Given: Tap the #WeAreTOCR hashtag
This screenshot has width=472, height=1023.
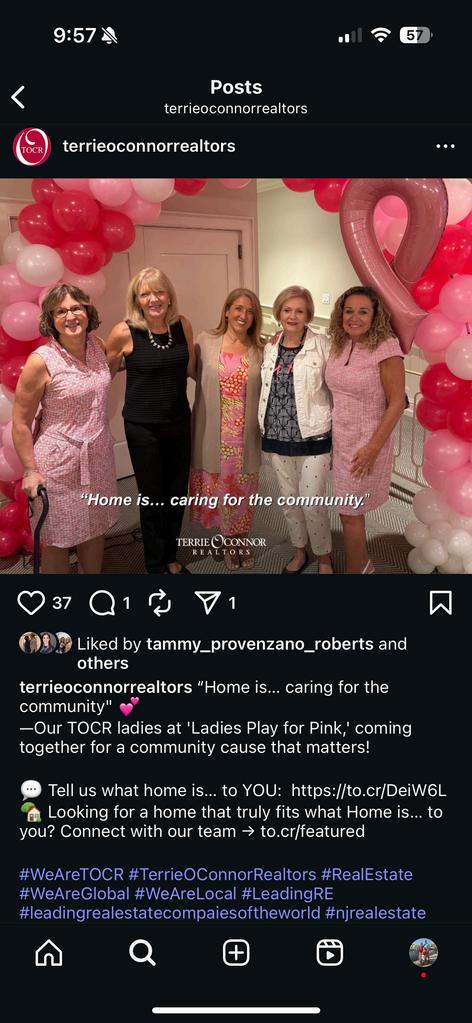Looking at the screenshot, I should (71, 874).
